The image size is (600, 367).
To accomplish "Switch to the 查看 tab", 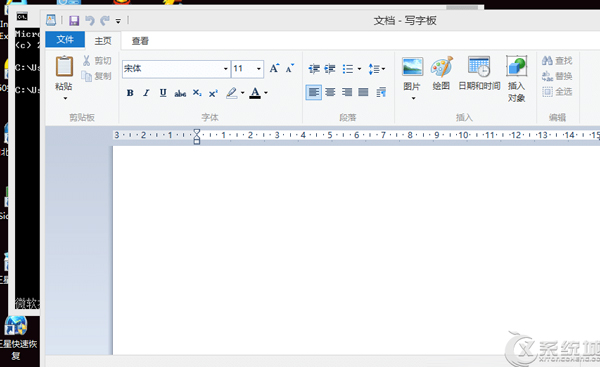I will coord(140,41).
